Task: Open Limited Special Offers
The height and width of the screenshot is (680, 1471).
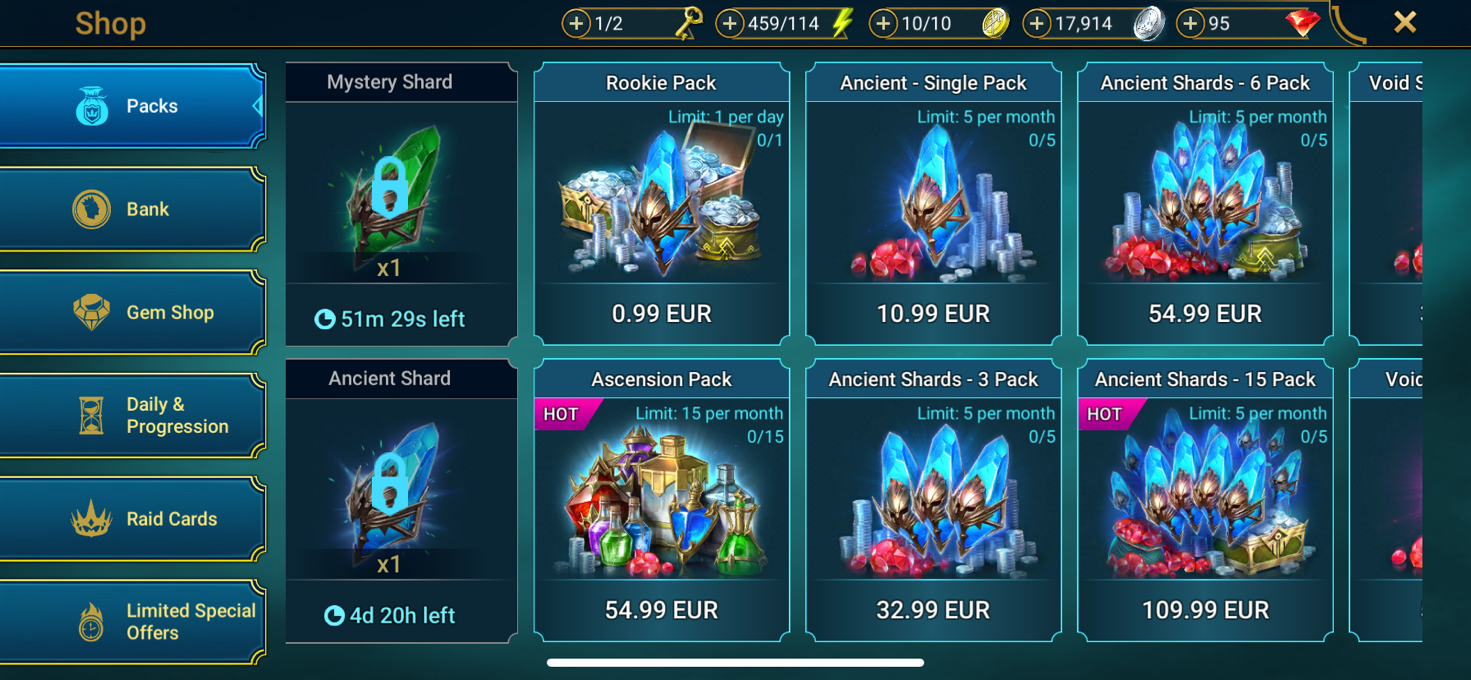Action: tap(131, 622)
